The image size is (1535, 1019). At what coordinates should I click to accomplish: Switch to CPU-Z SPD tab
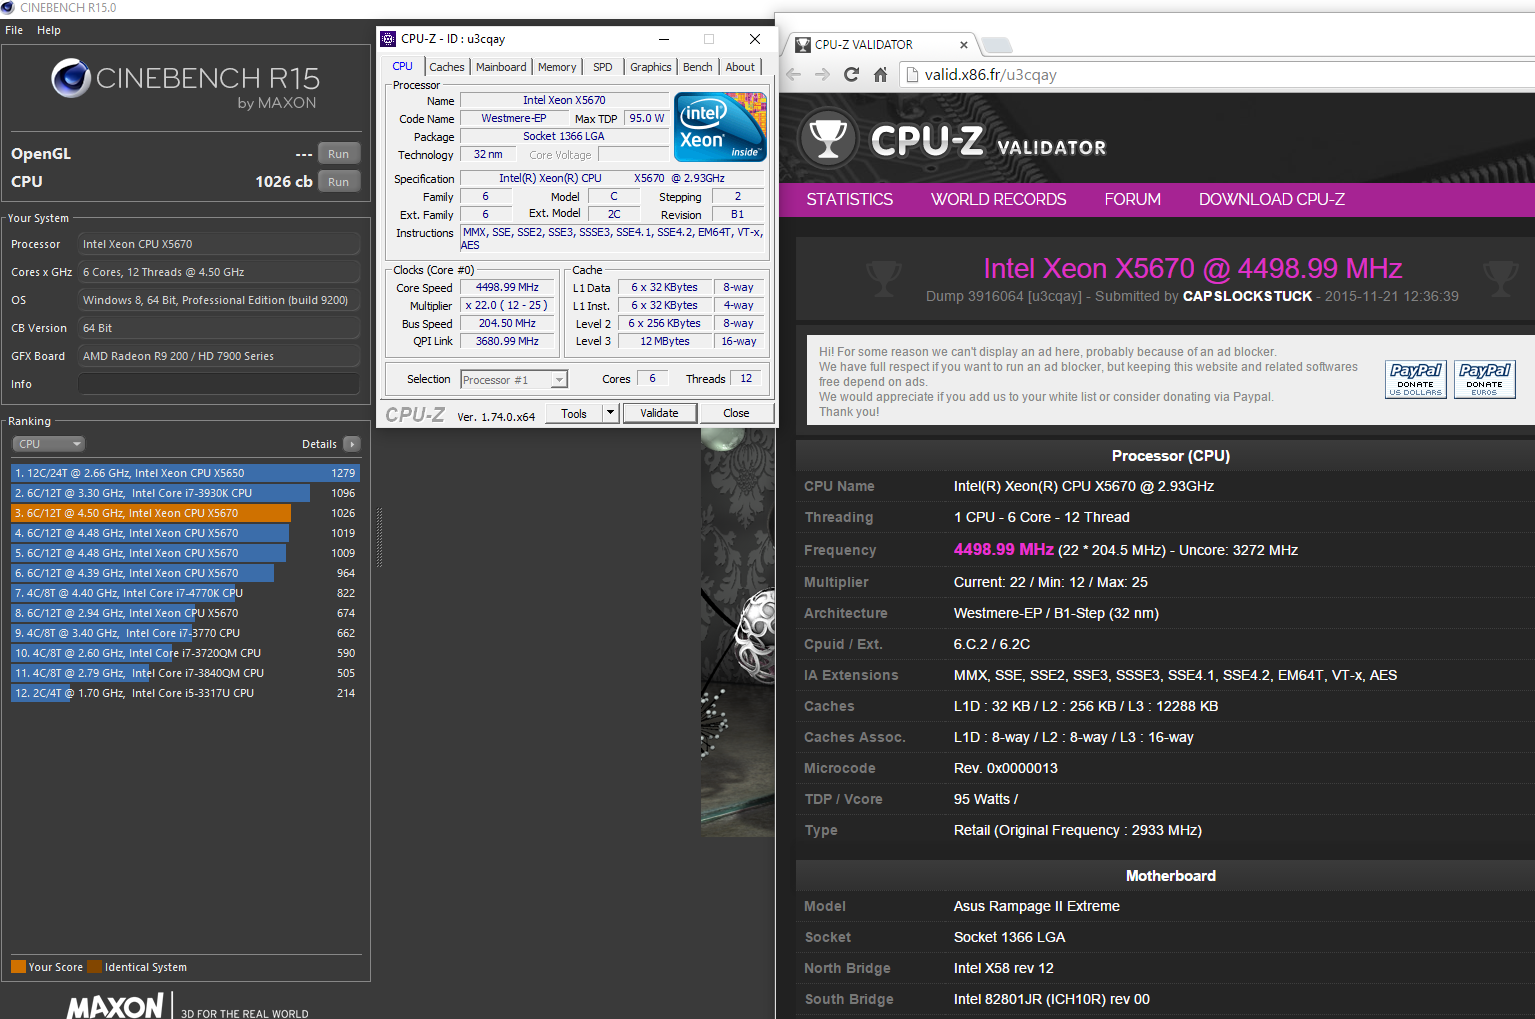point(603,67)
